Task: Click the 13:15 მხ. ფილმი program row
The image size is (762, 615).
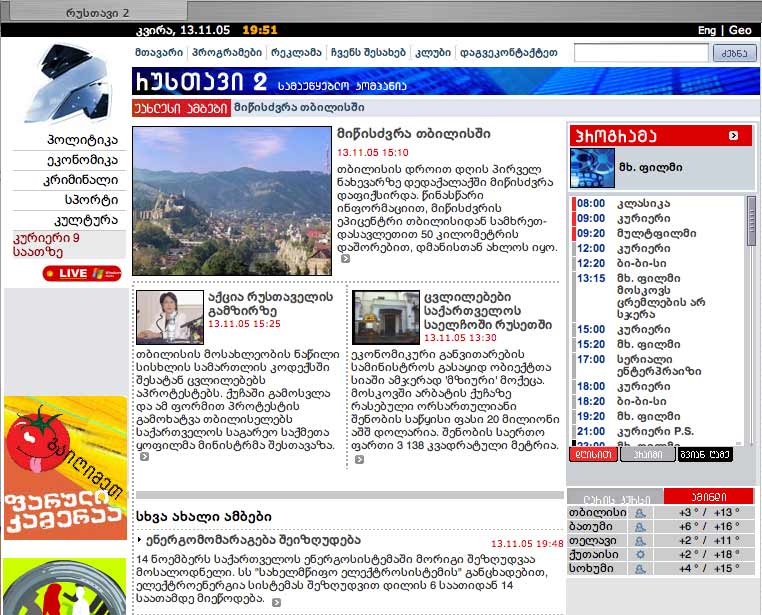Action: click(657, 296)
